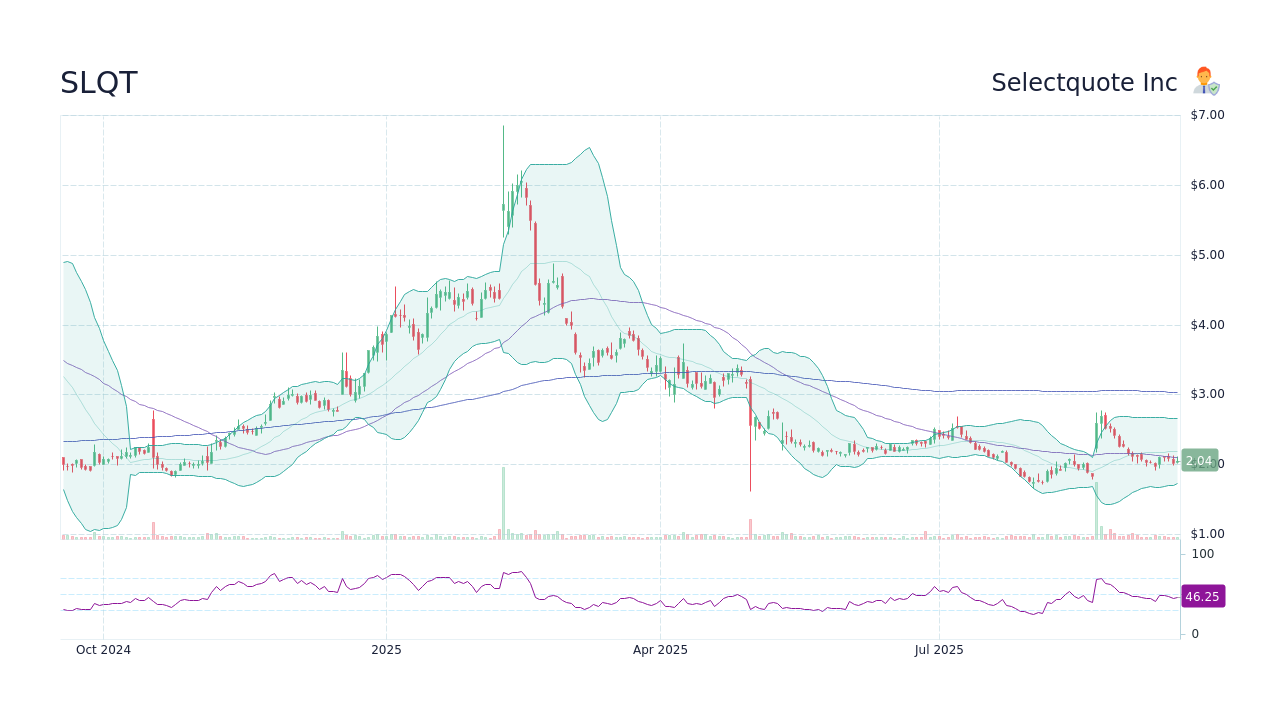
Task: Select the Selectquote Inc company name
Action: (x=1084, y=82)
